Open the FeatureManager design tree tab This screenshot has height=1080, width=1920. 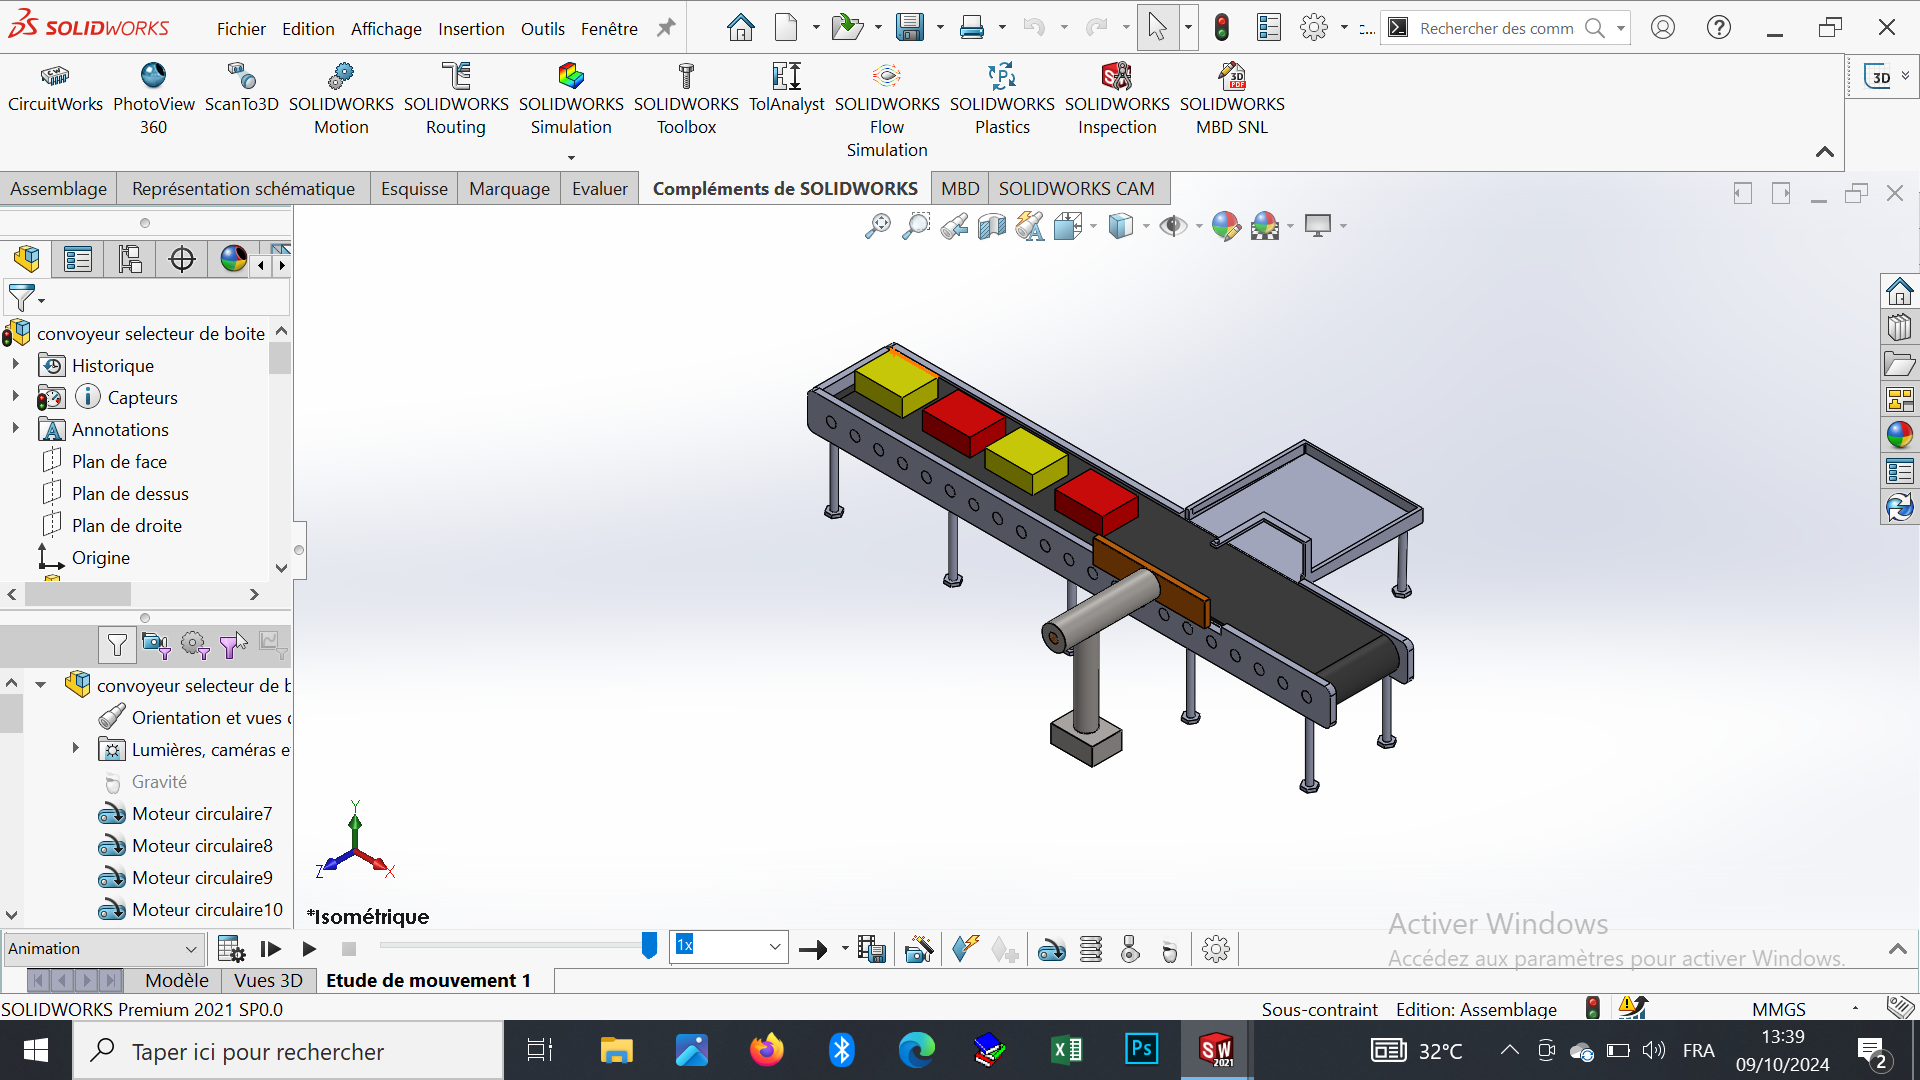pos(27,259)
